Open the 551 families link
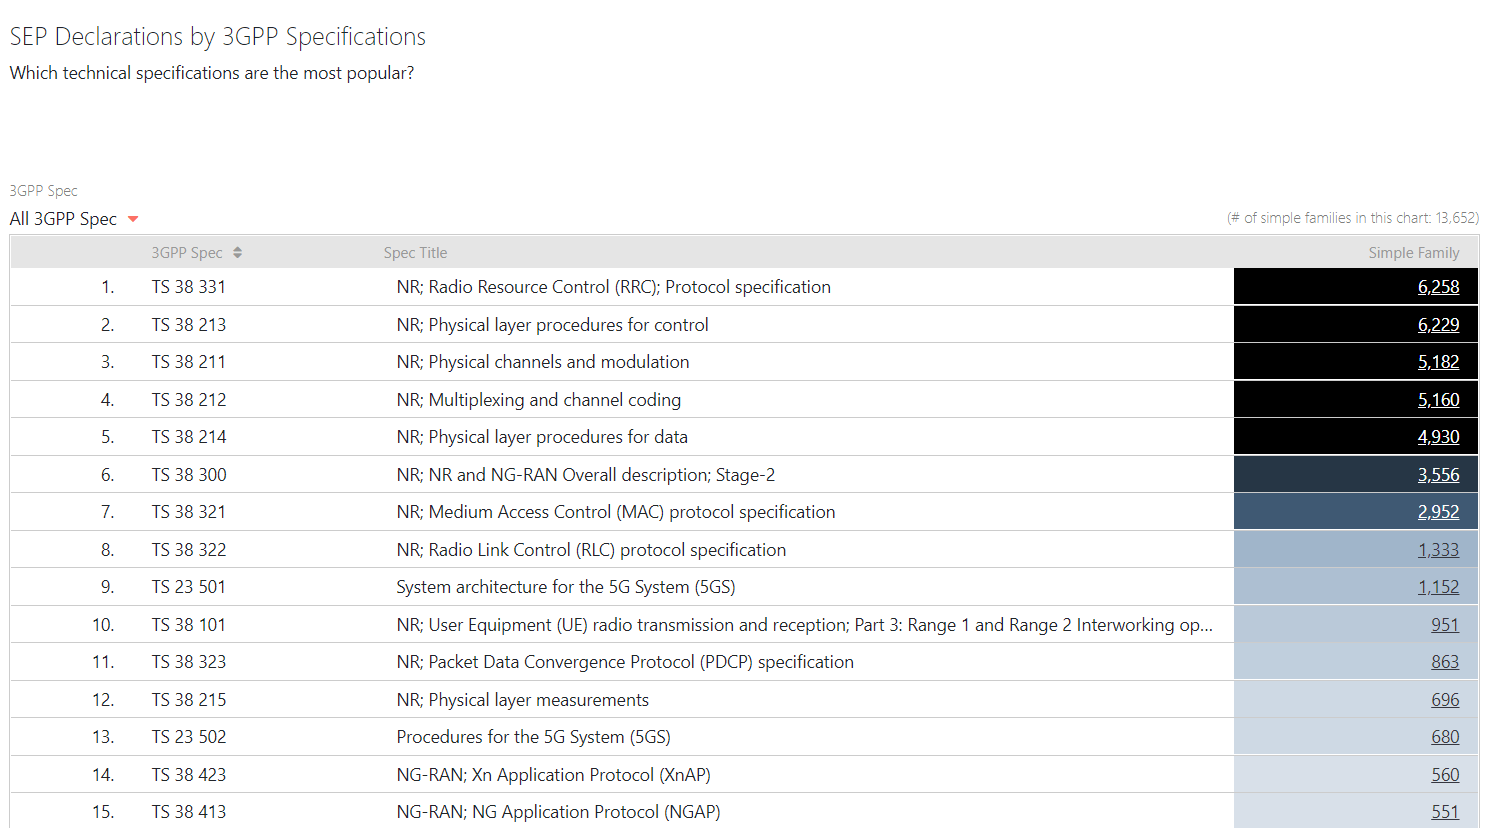Screen dimensions: 1492x828 coord(1445,812)
